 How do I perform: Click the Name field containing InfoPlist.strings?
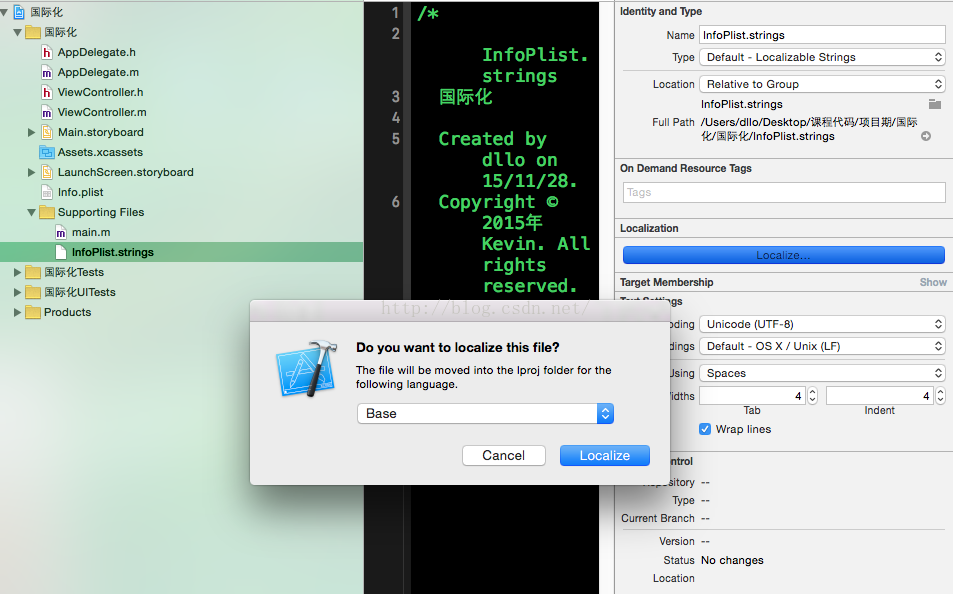pyautogui.click(x=822, y=35)
